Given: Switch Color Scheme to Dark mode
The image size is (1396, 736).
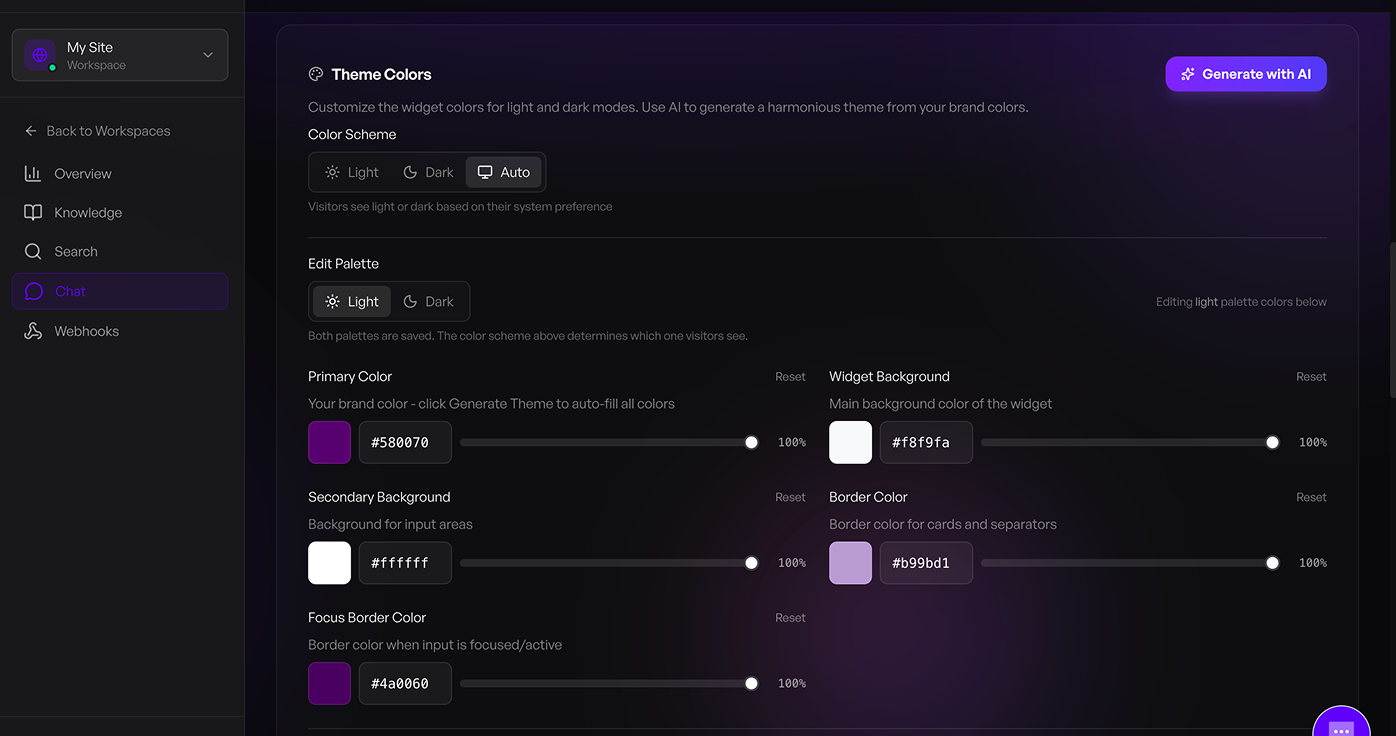Looking at the screenshot, I should [x=428, y=171].
